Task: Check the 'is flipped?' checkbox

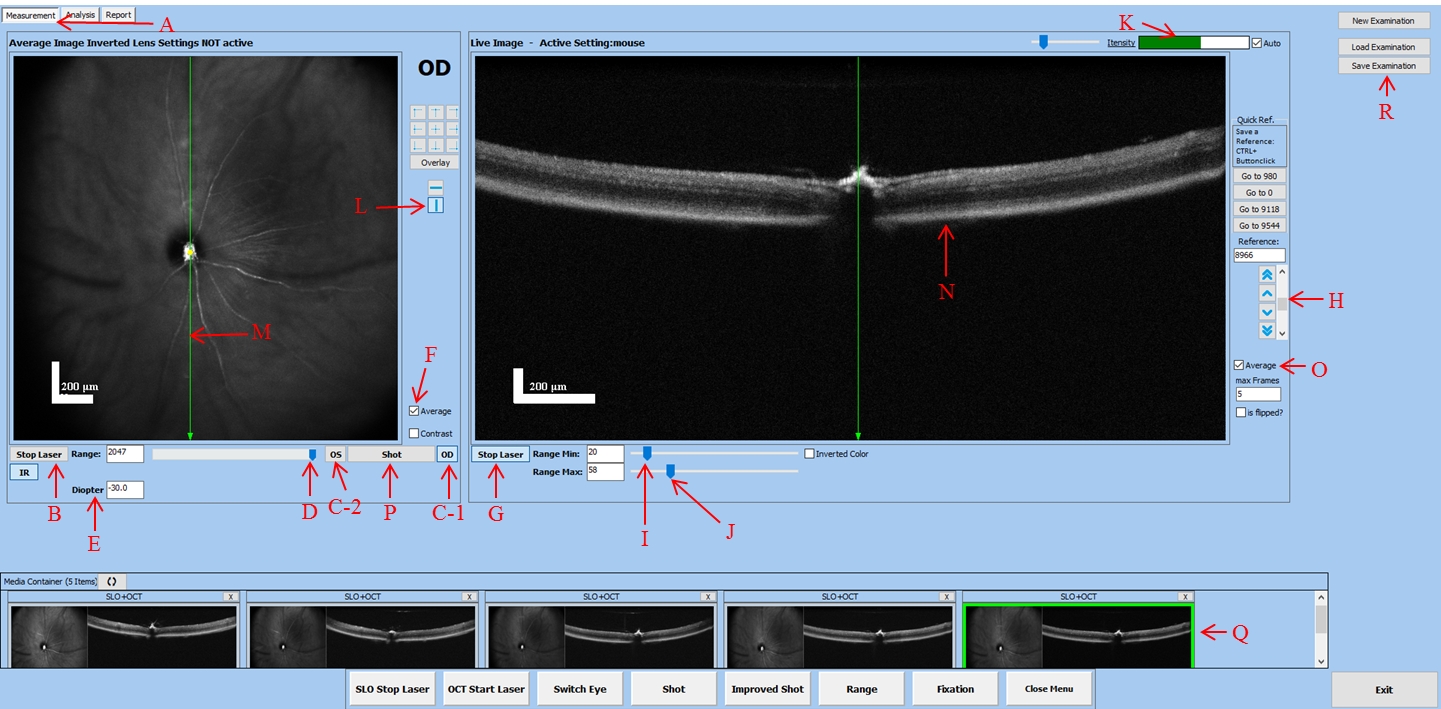Action: coord(1241,412)
